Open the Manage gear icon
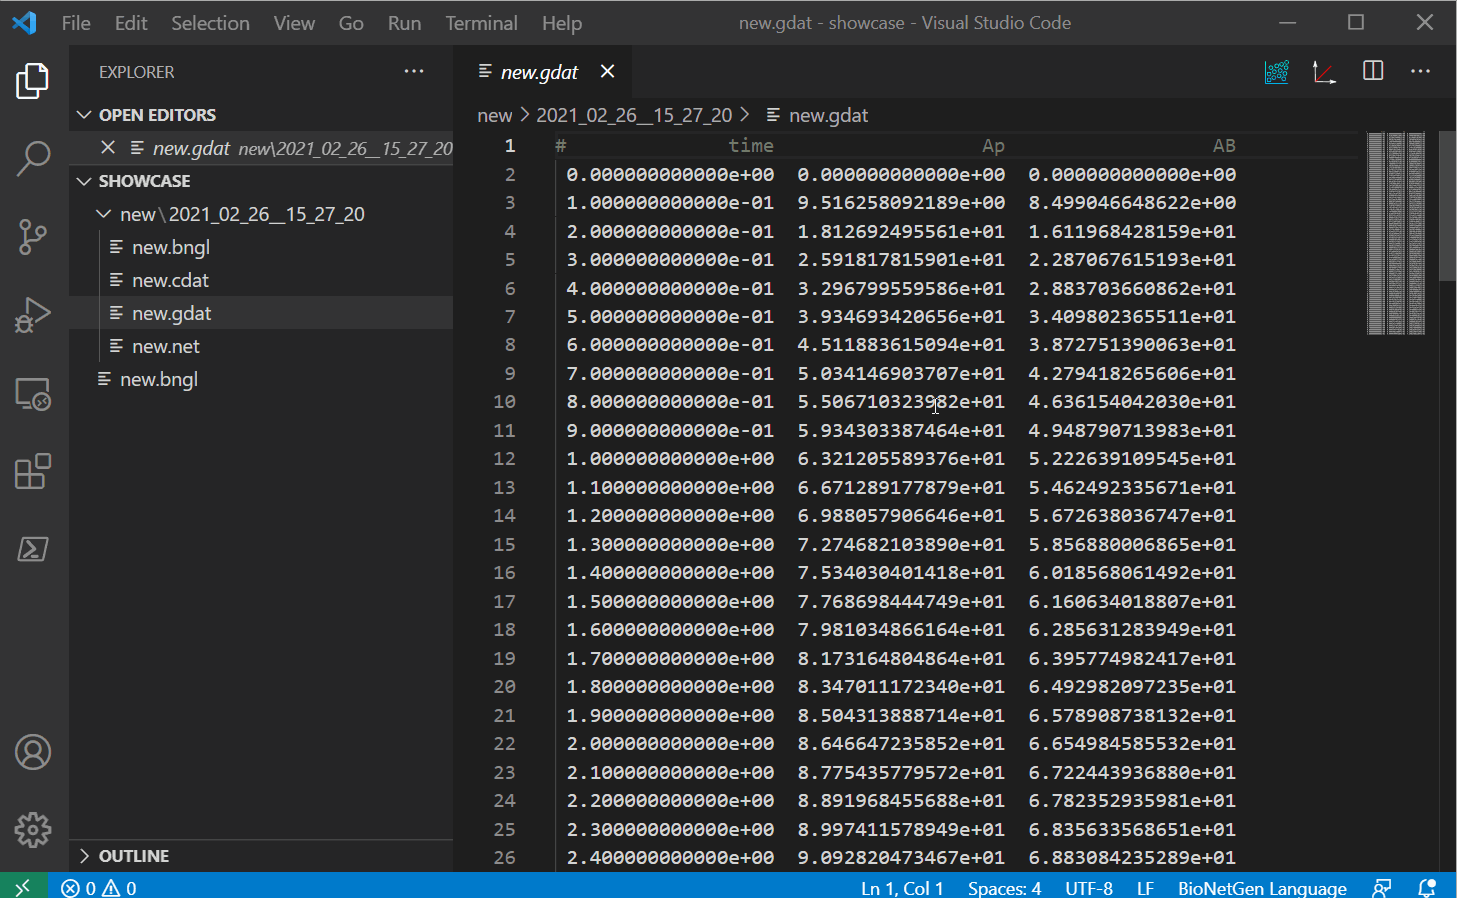Screen dimensions: 1457x898 tap(33, 830)
